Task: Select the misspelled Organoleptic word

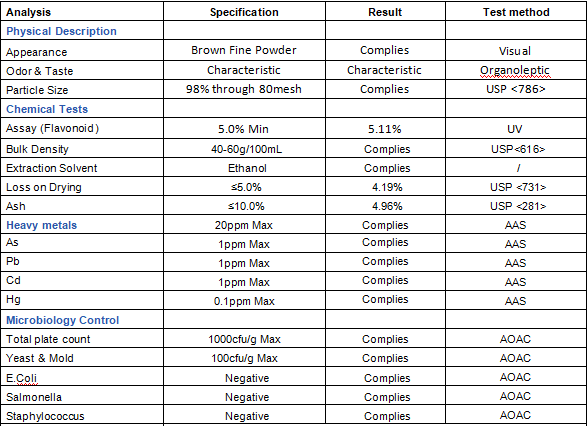Action: 515,70
